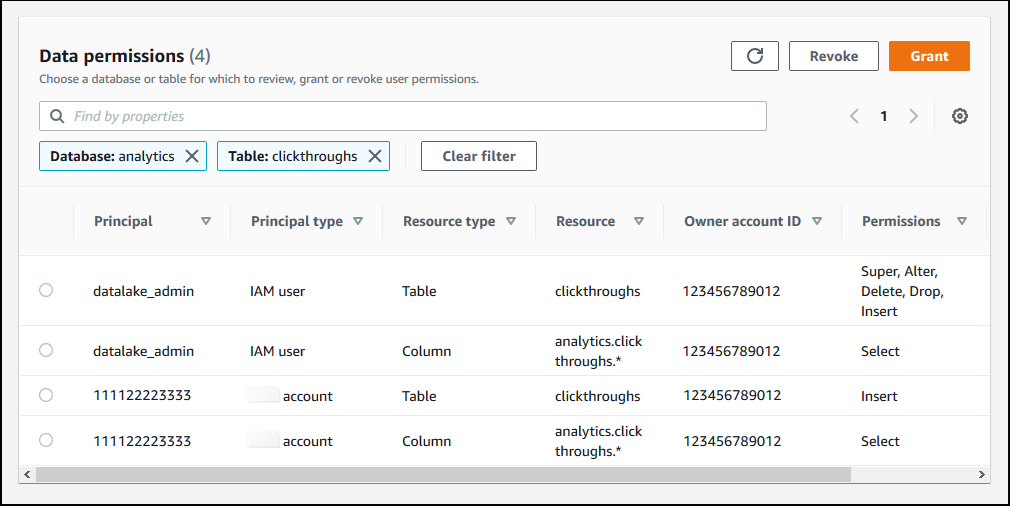Image resolution: width=1010 pixels, height=506 pixels.
Task: Click the search magnifier icon
Action: [x=57, y=116]
